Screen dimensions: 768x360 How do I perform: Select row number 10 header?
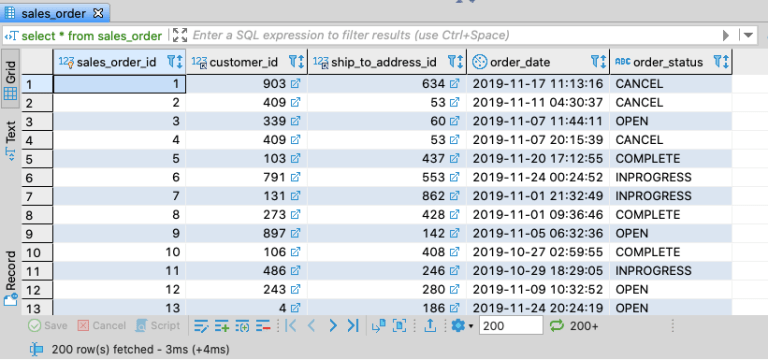click(37, 252)
